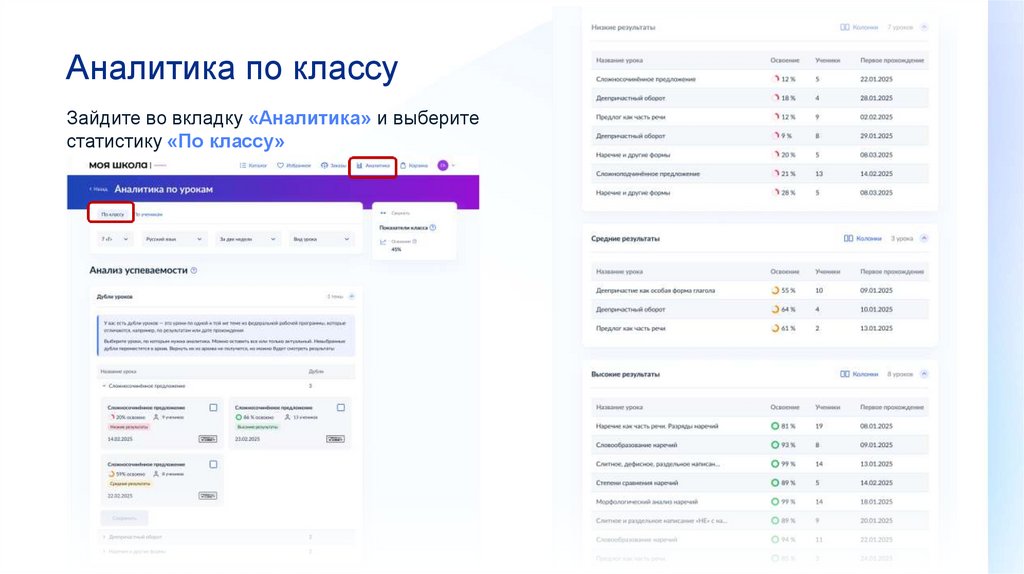Click help icon beside Показатели класса
This screenshot has width=1024, height=574.
pyautogui.click(x=433, y=228)
